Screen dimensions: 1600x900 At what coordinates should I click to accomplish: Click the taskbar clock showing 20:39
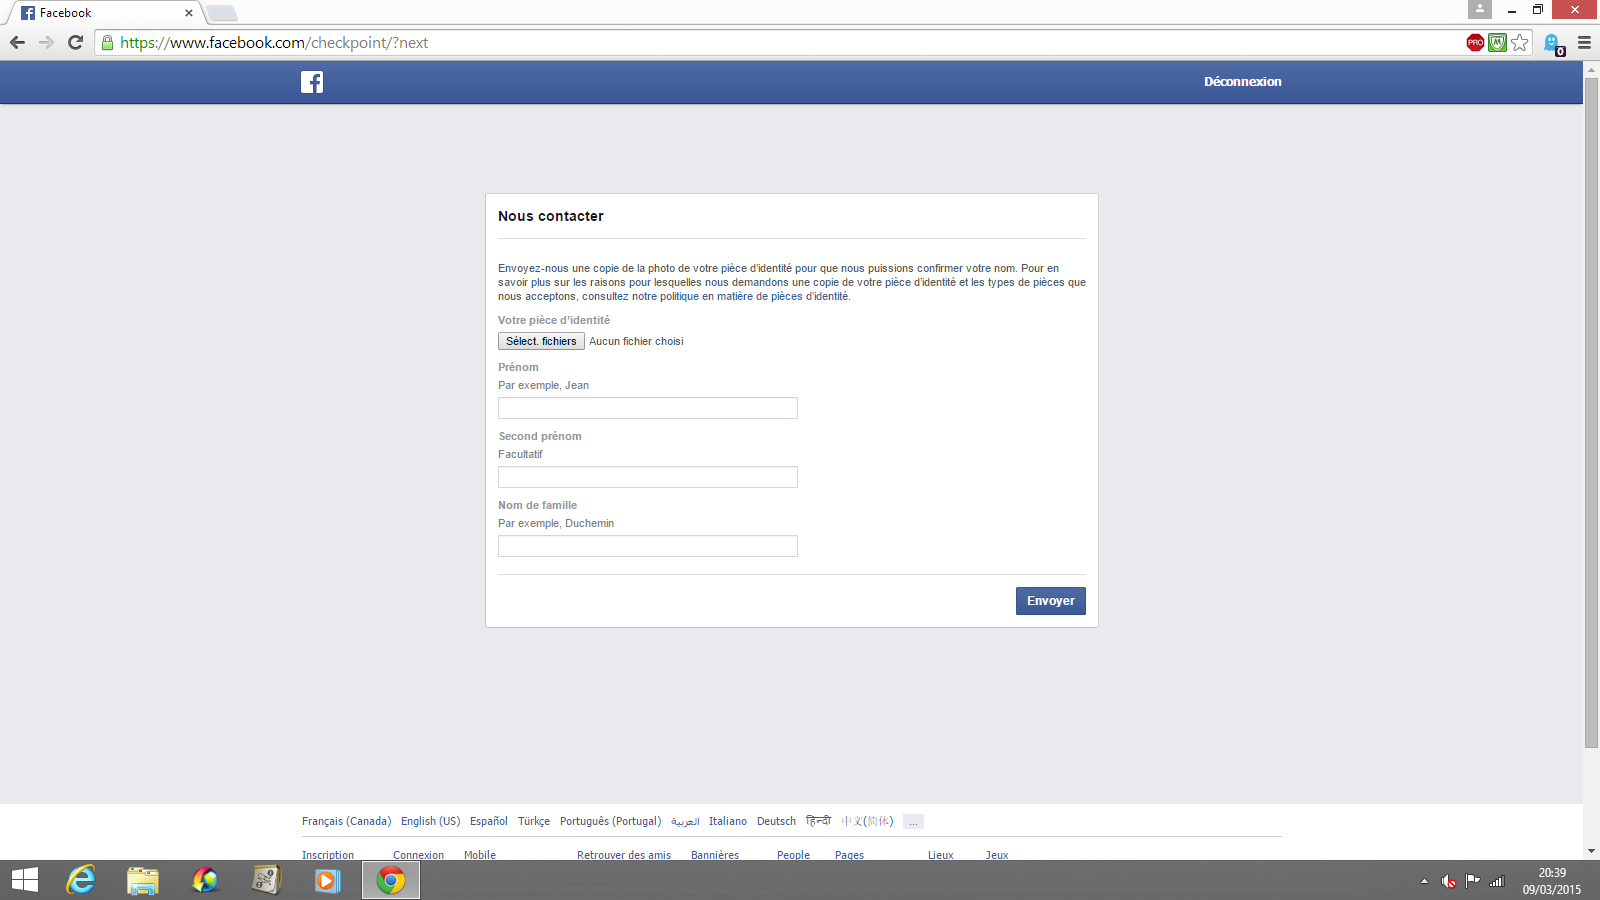[1552, 880]
